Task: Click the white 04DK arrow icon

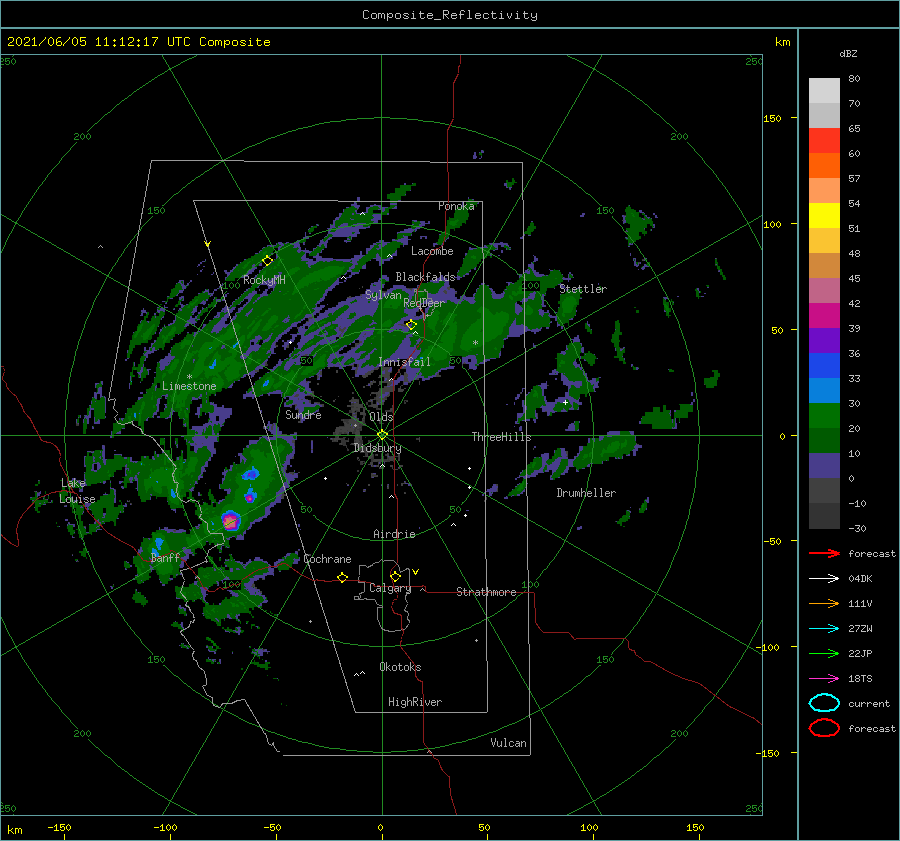Action: tap(824, 579)
